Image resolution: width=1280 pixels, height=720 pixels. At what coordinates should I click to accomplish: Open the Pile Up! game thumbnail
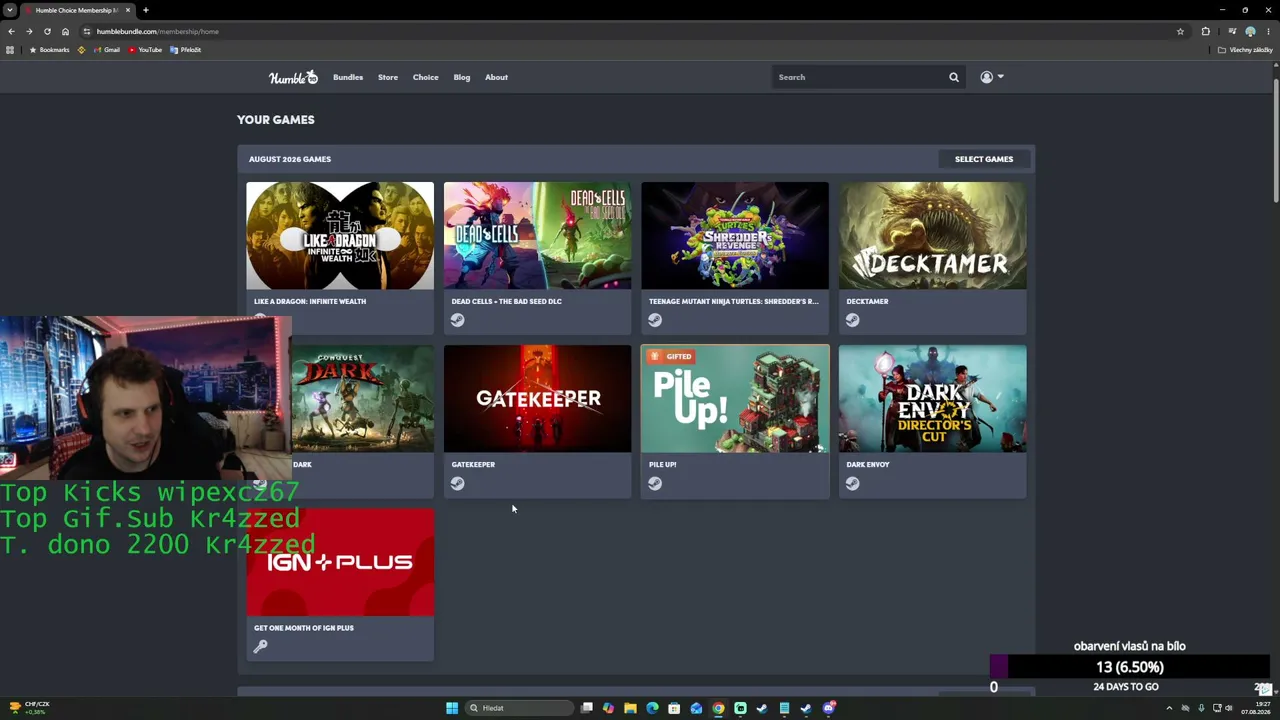tap(735, 399)
